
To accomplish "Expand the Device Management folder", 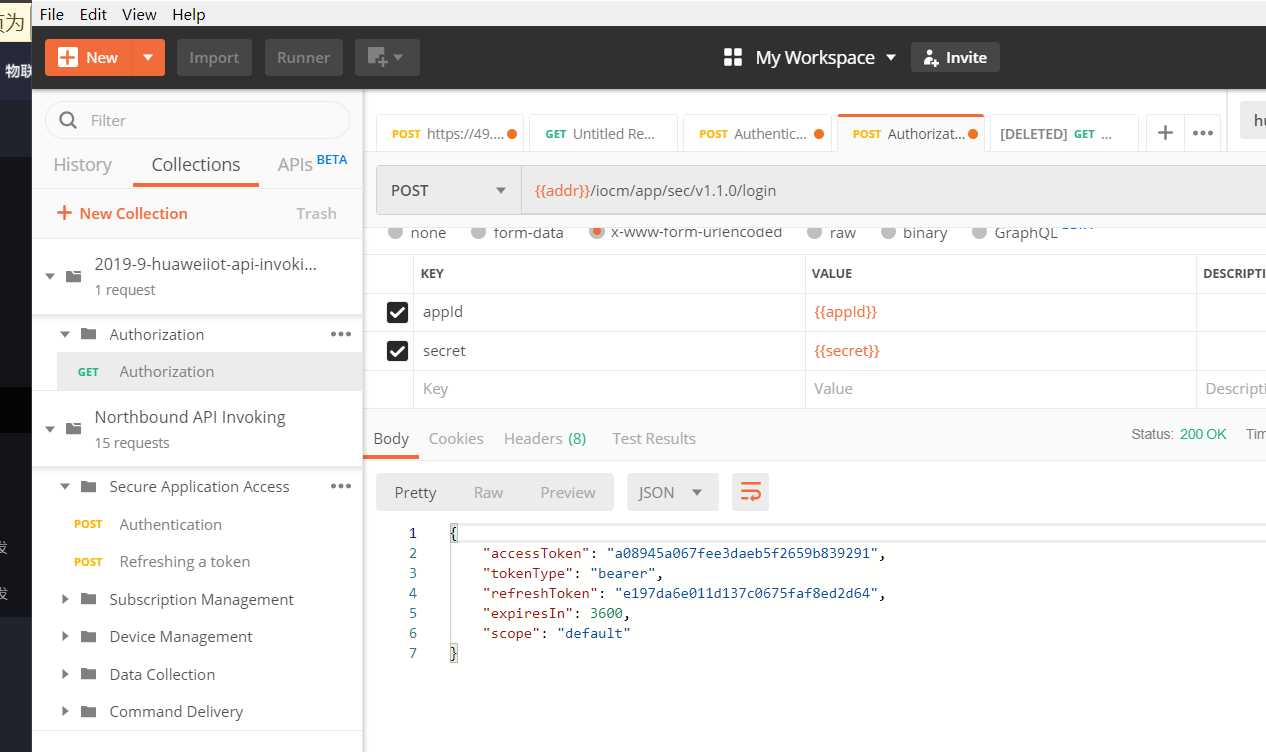I will pyautogui.click(x=65, y=636).
